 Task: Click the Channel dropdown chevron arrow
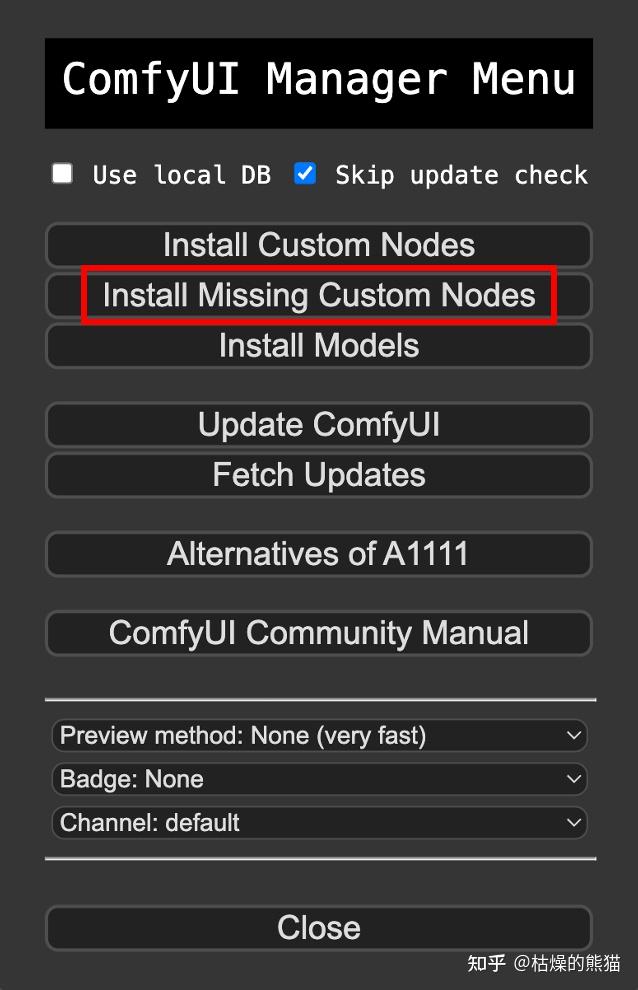(574, 823)
